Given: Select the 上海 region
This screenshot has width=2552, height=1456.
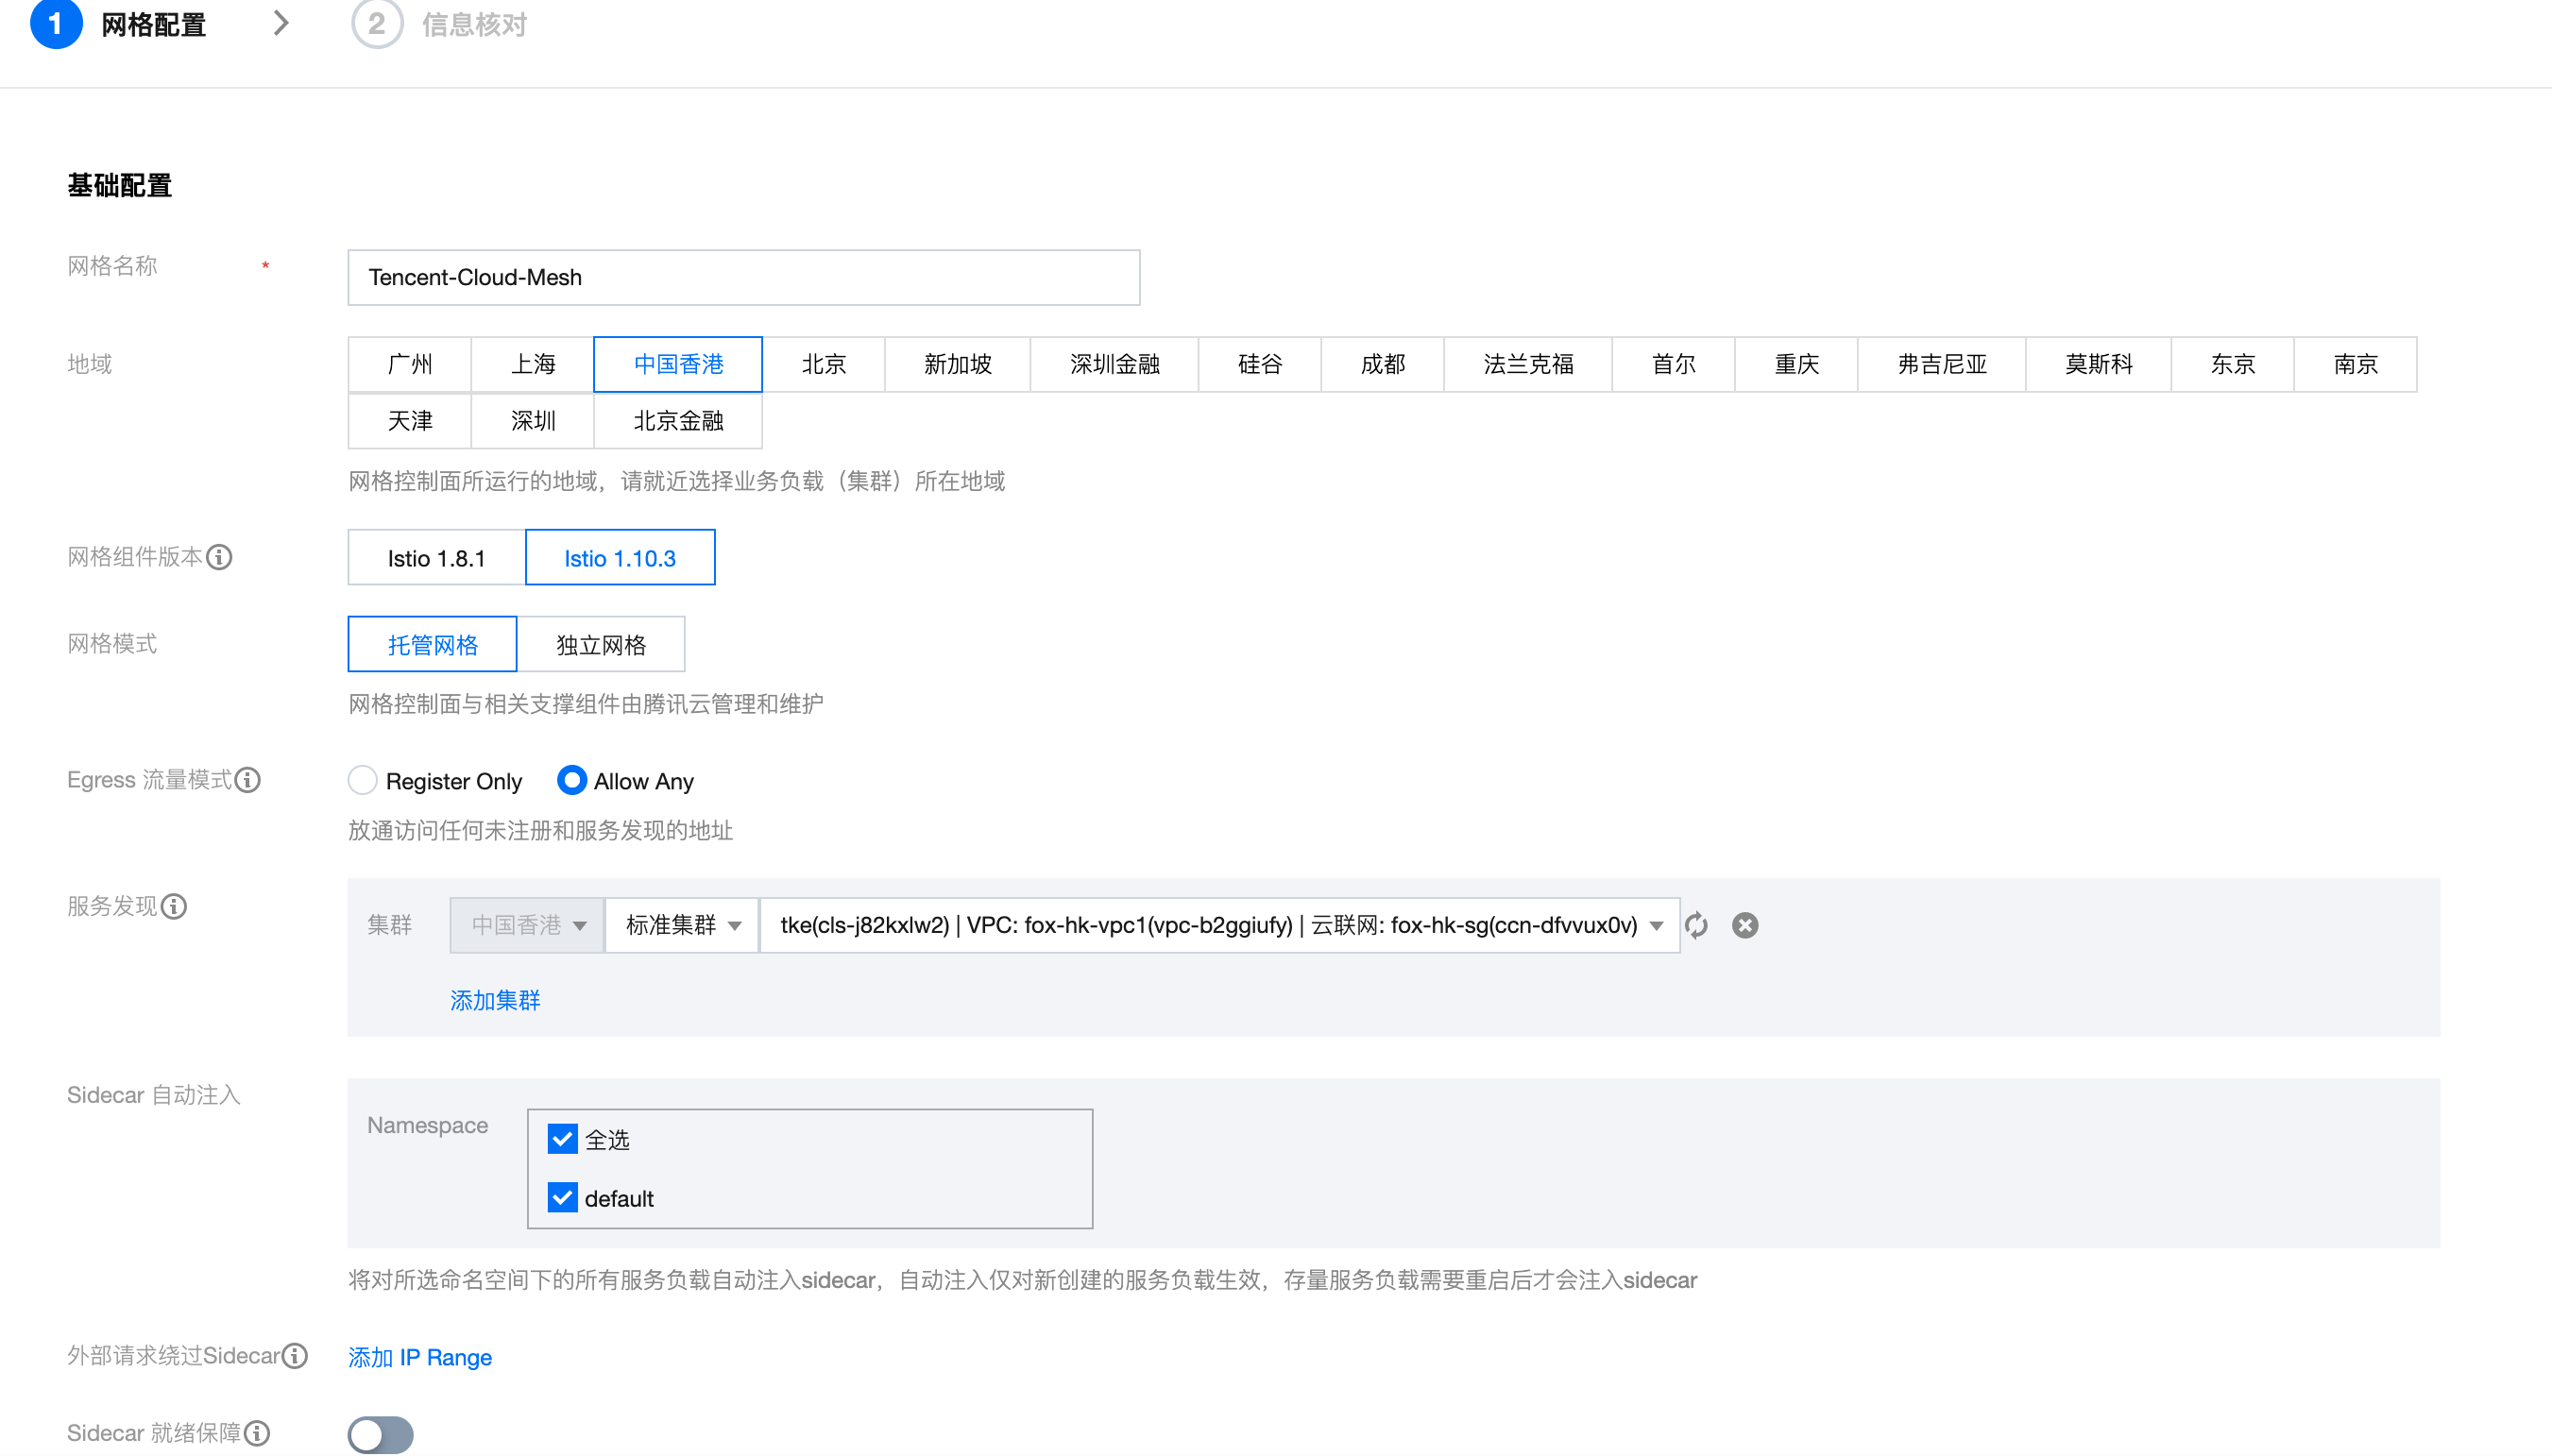Looking at the screenshot, I should click(533, 364).
